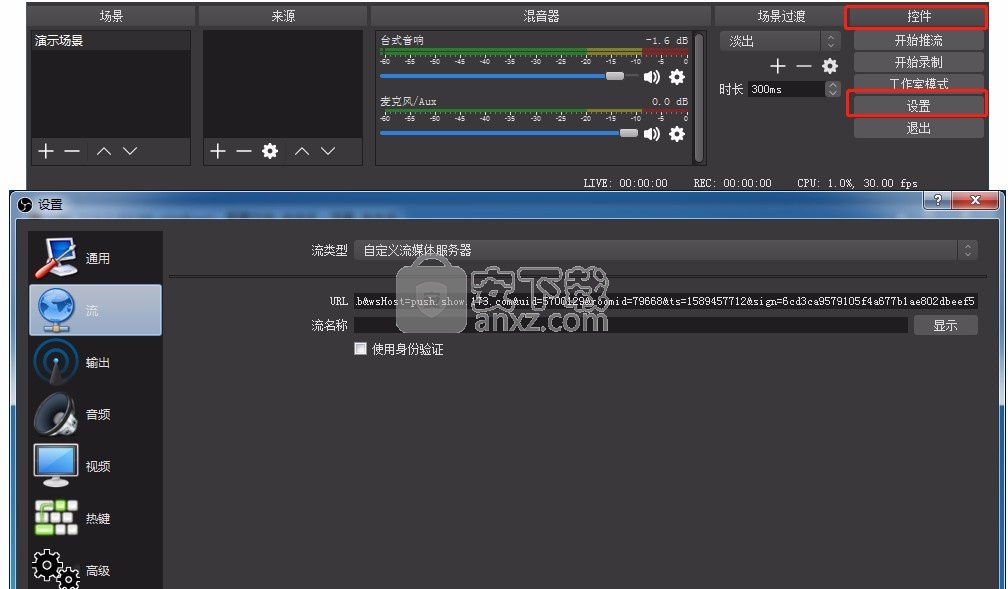Click the 开始推流 button
Viewport: 1008px width, 589px height.
tap(918, 41)
